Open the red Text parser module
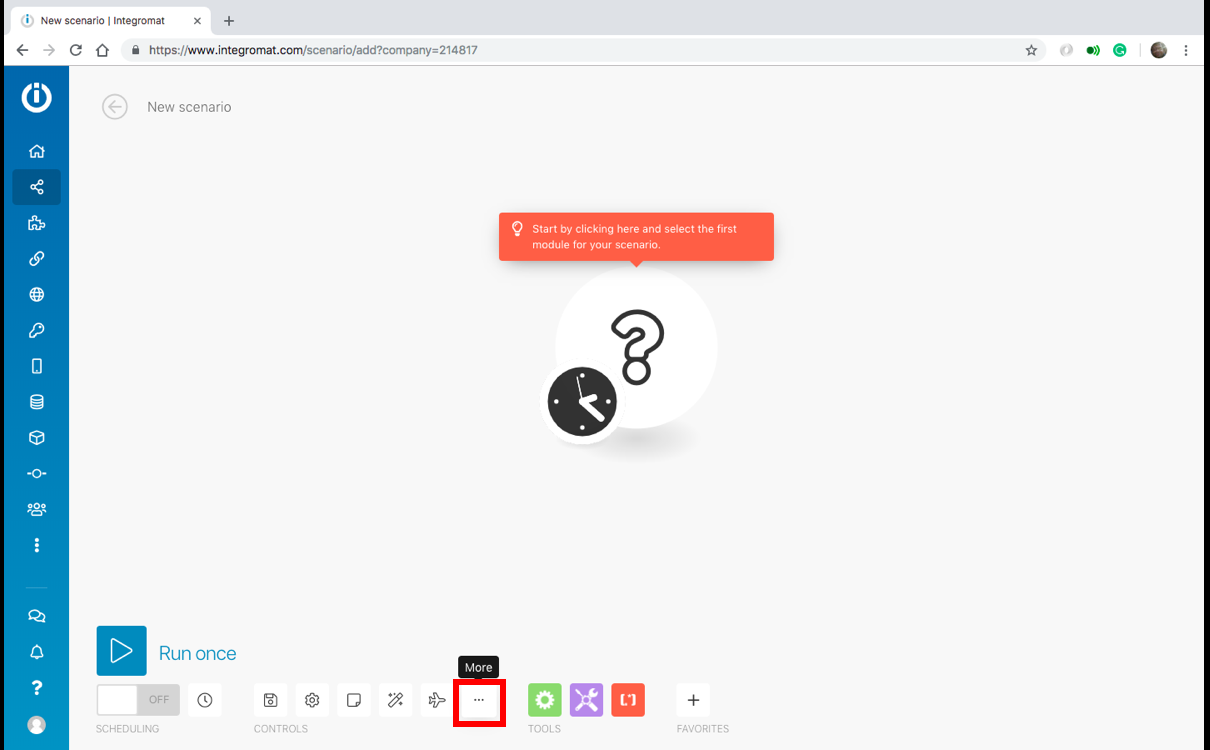1210x750 pixels. [x=628, y=700]
